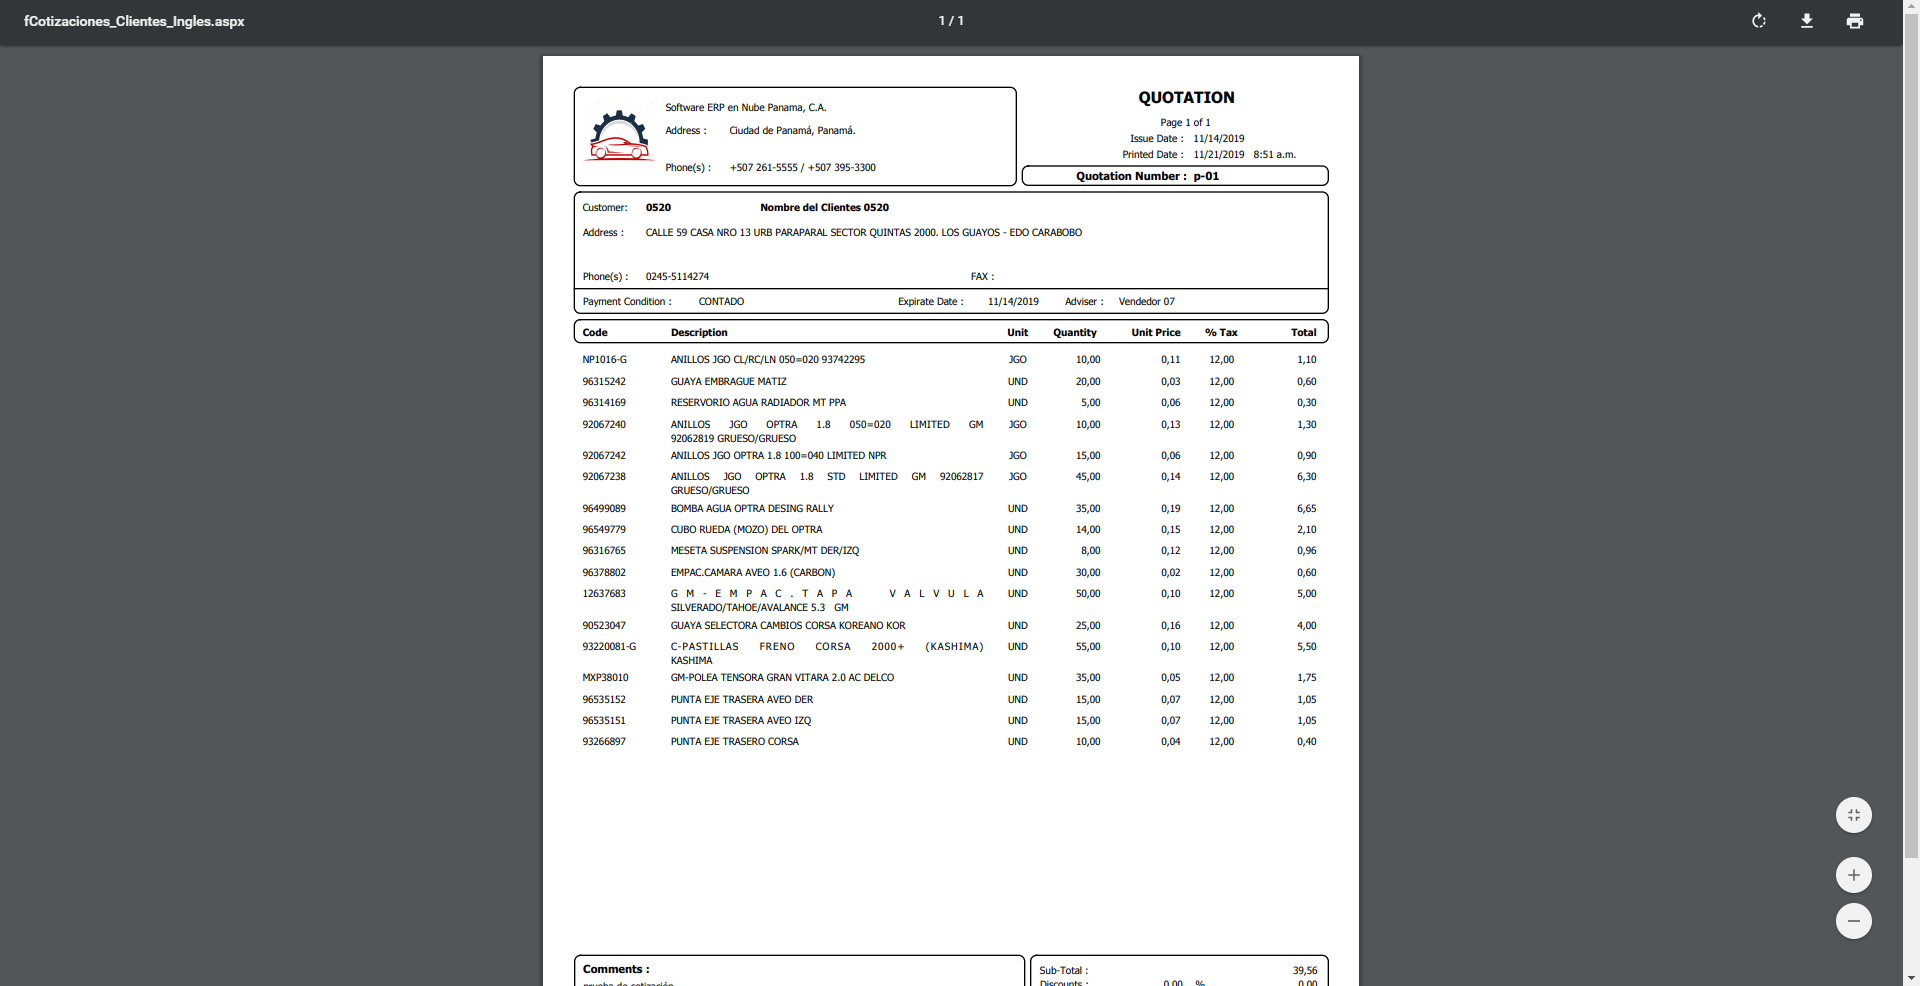This screenshot has width=1920, height=986.
Task: Click the Unit Price column header
Action: [1156, 332]
